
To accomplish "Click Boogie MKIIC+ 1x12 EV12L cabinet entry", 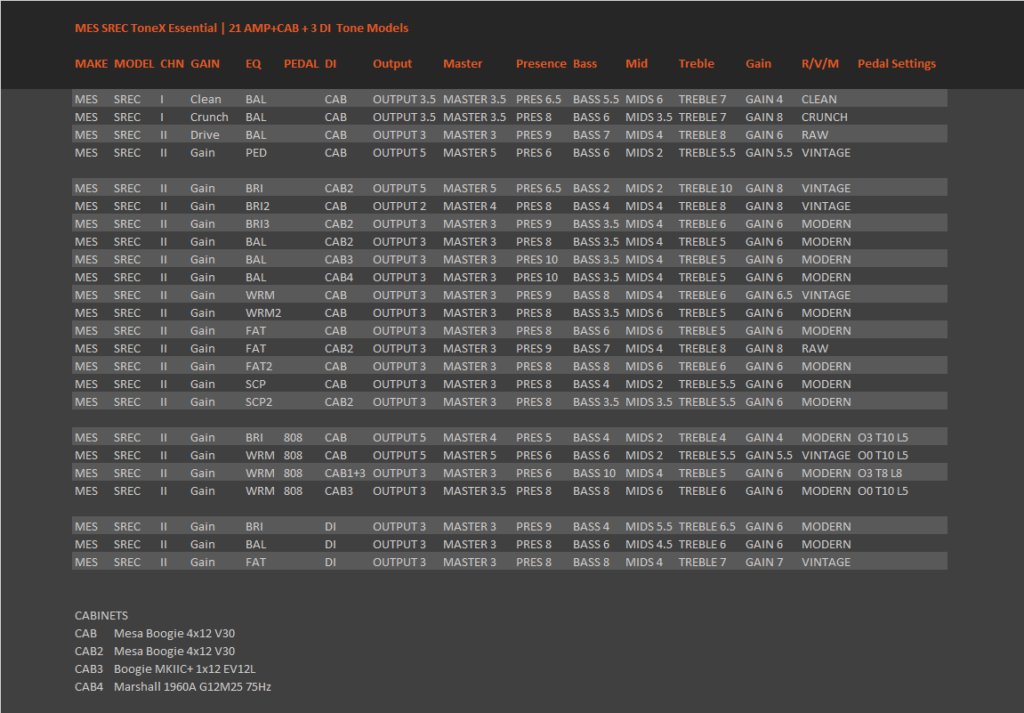I will 185,669.
